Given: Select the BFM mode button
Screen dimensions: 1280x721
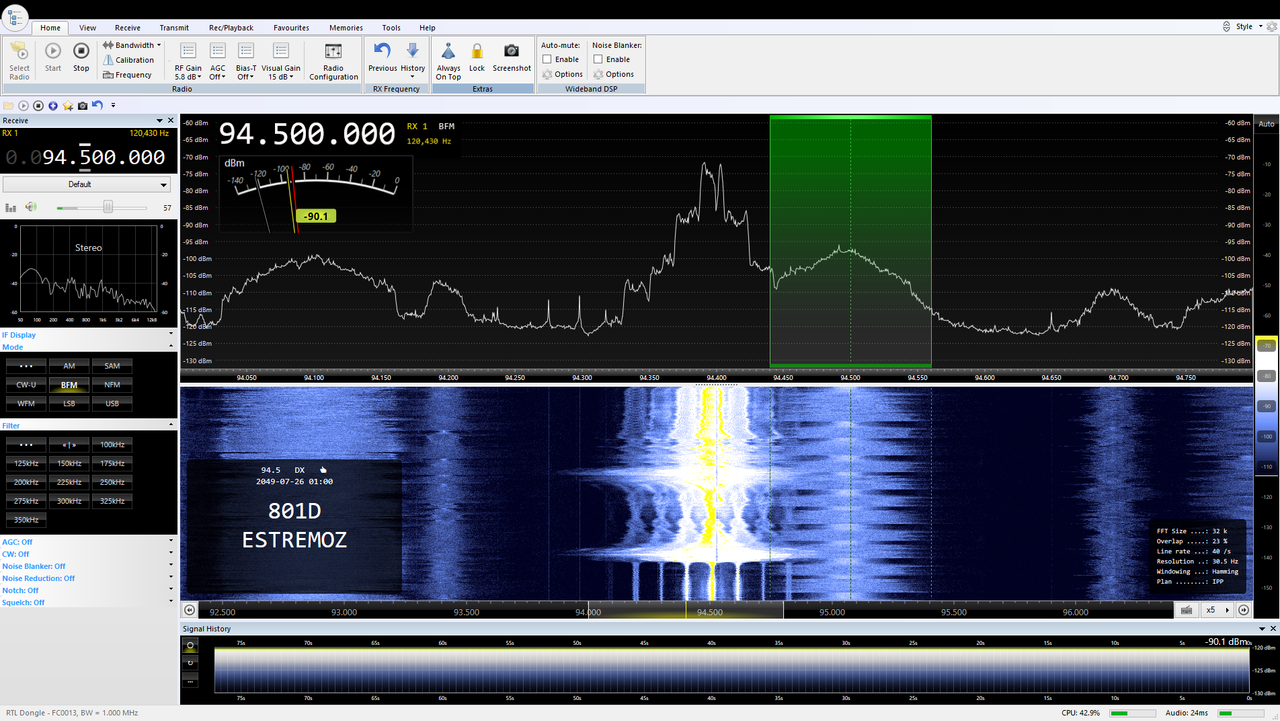Looking at the screenshot, I should point(68,384).
